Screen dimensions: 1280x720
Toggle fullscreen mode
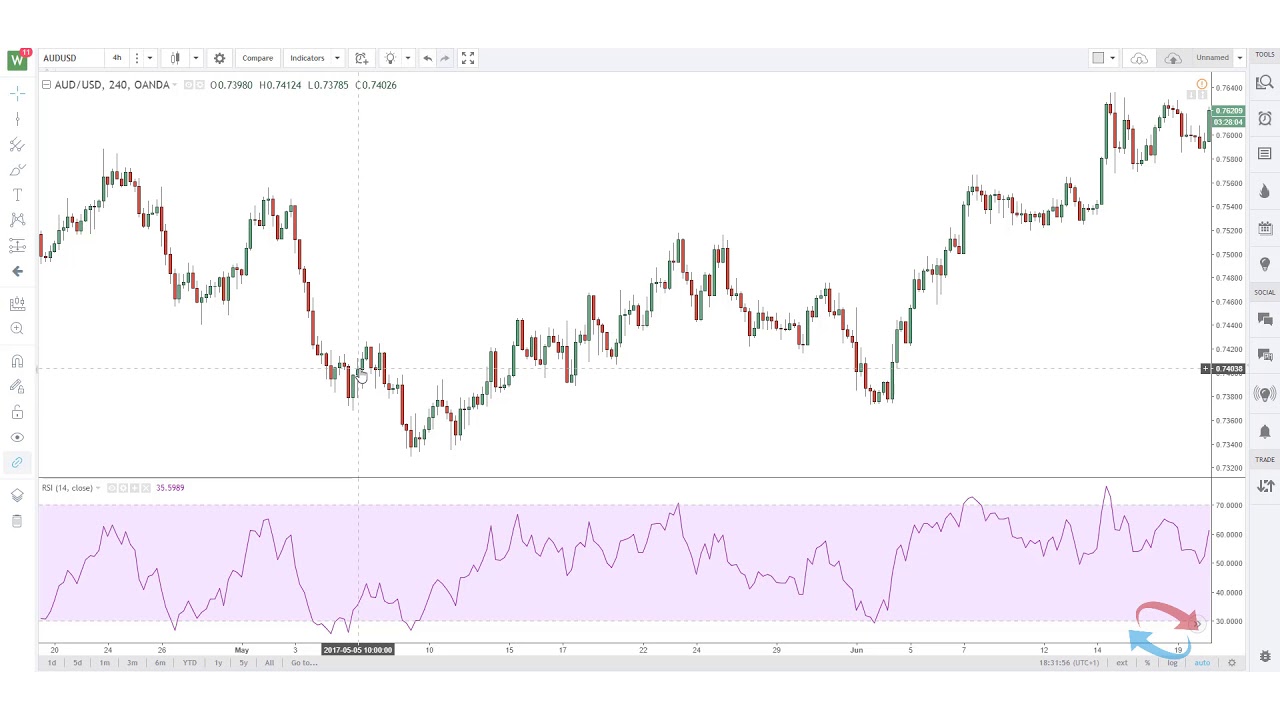pos(468,58)
